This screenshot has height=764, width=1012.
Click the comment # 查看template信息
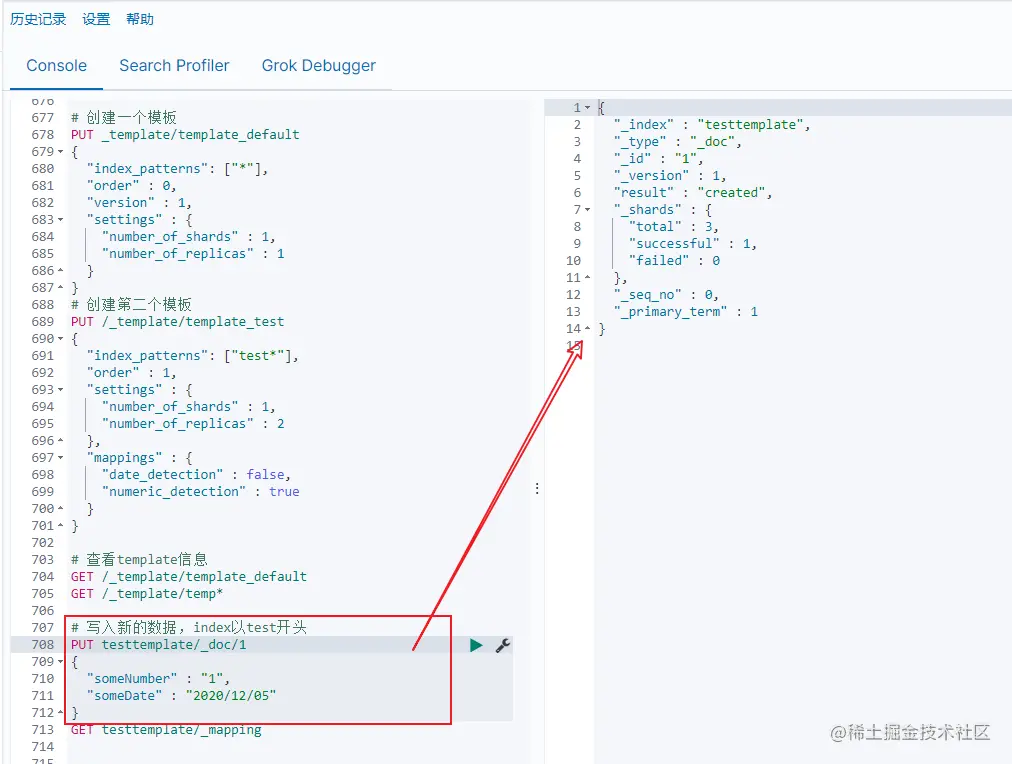tap(139, 559)
